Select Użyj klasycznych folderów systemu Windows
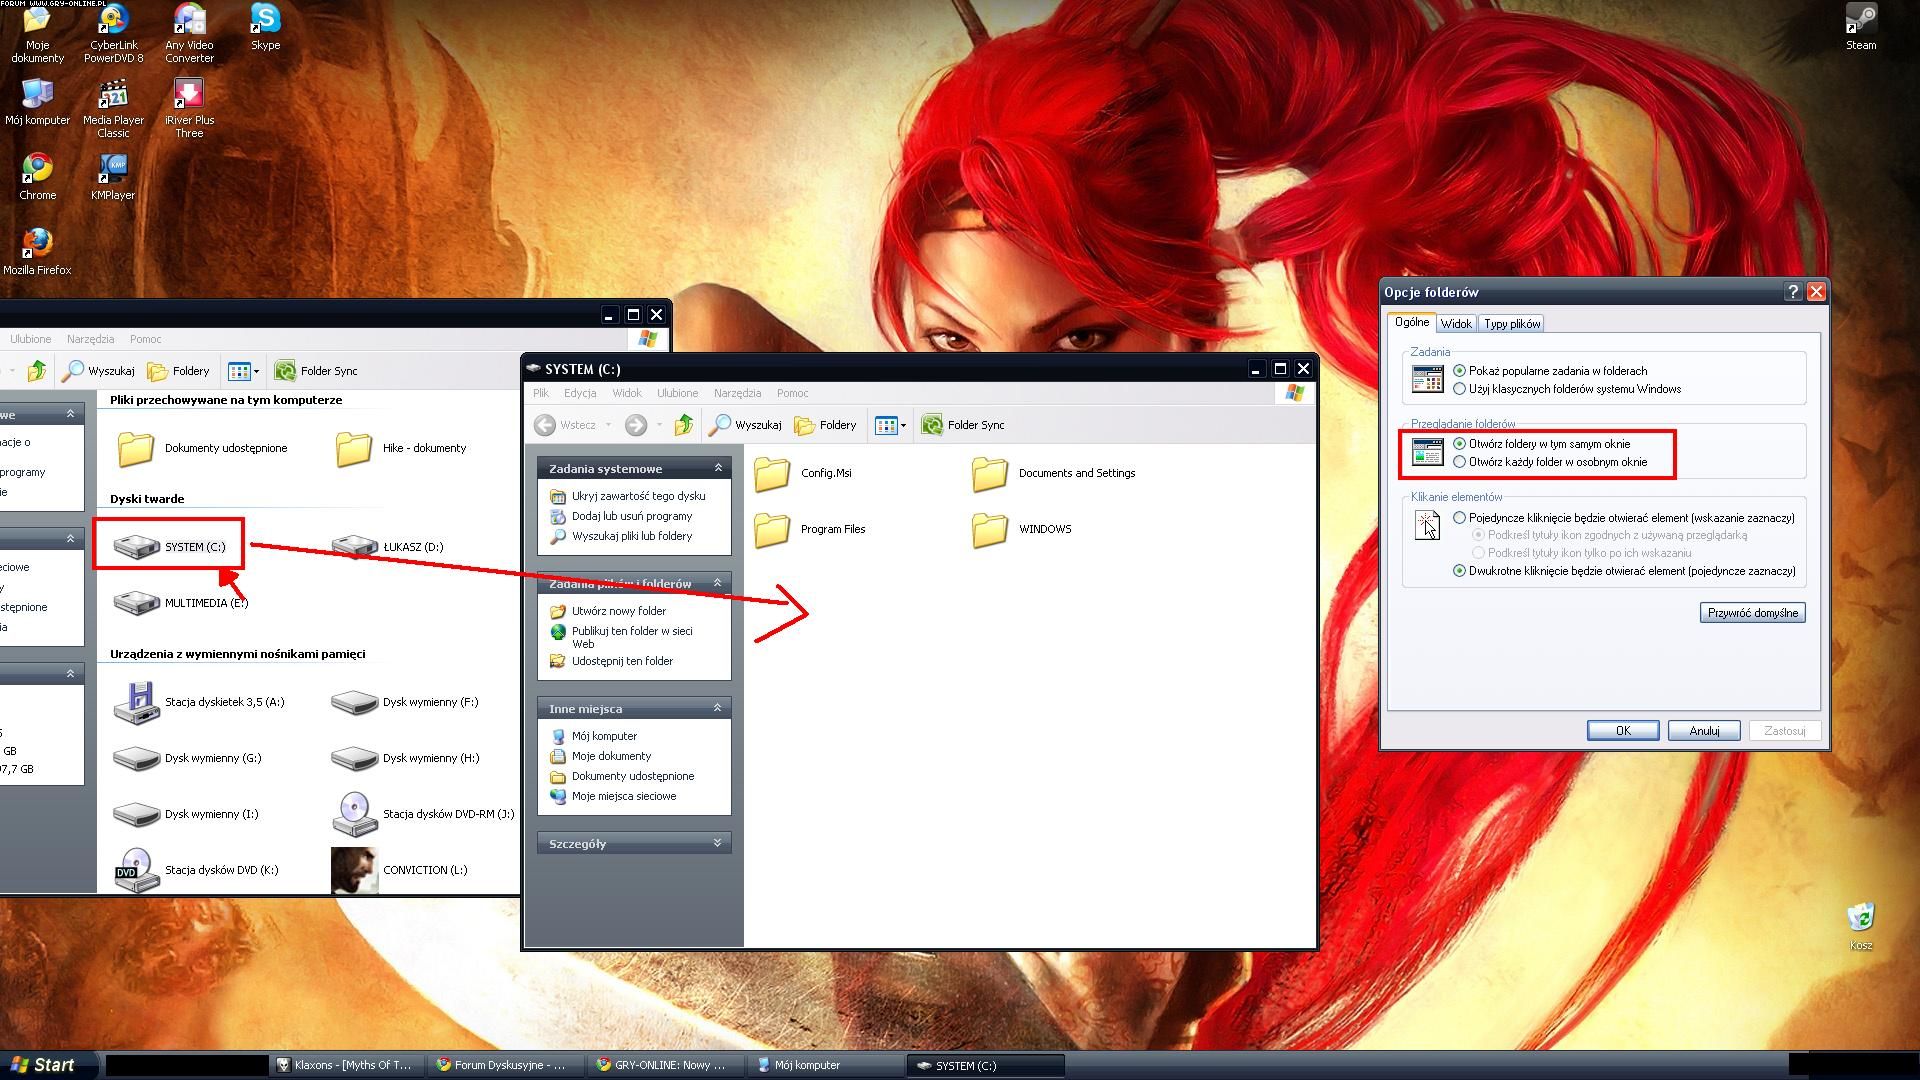Image resolution: width=1920 pixels, height=1080 pixels. (1460, 389)
